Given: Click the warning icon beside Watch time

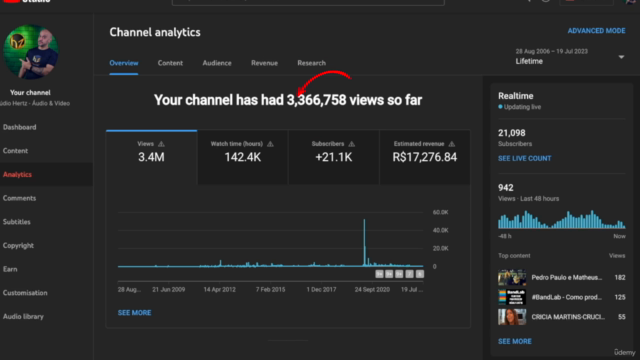Looking at the screenshot, I should (x=270, y=144).
